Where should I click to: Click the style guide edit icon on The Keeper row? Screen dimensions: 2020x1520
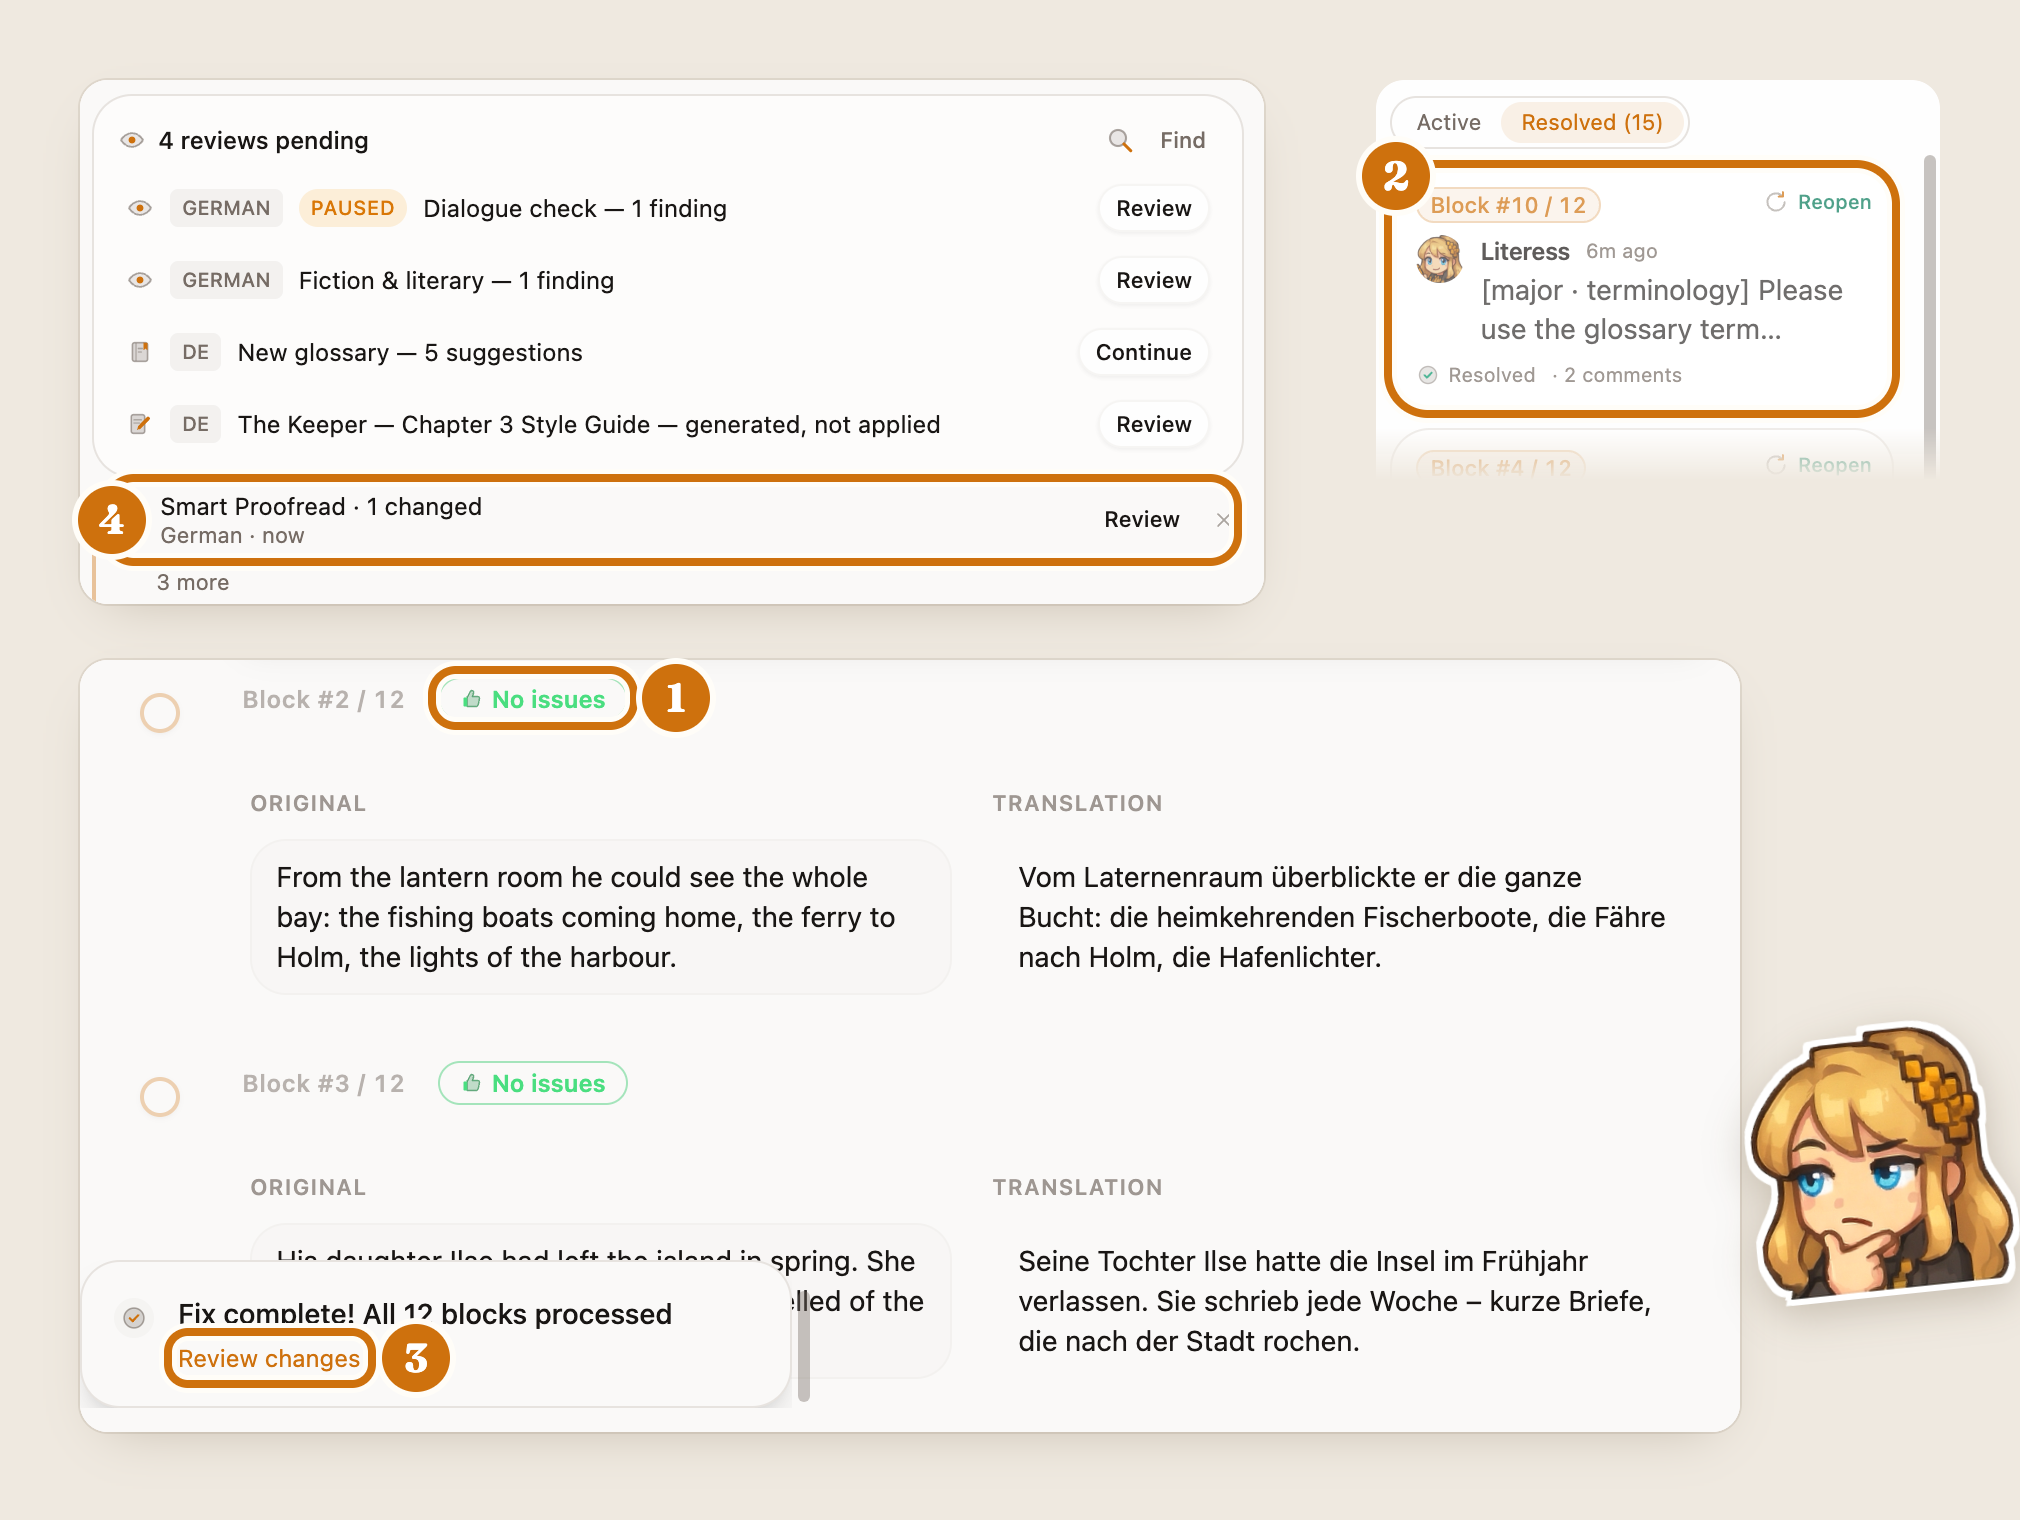(x=140, y=424)
